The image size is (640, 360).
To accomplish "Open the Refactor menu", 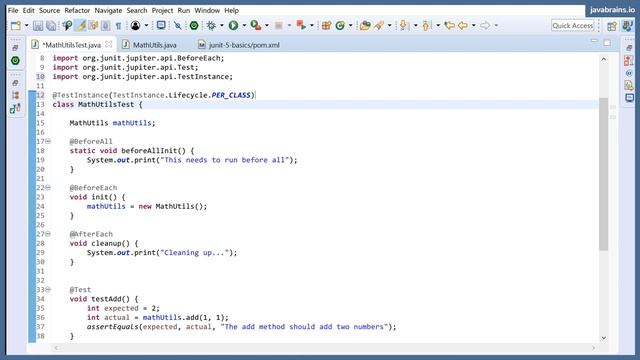I will (x=77, y=10).
